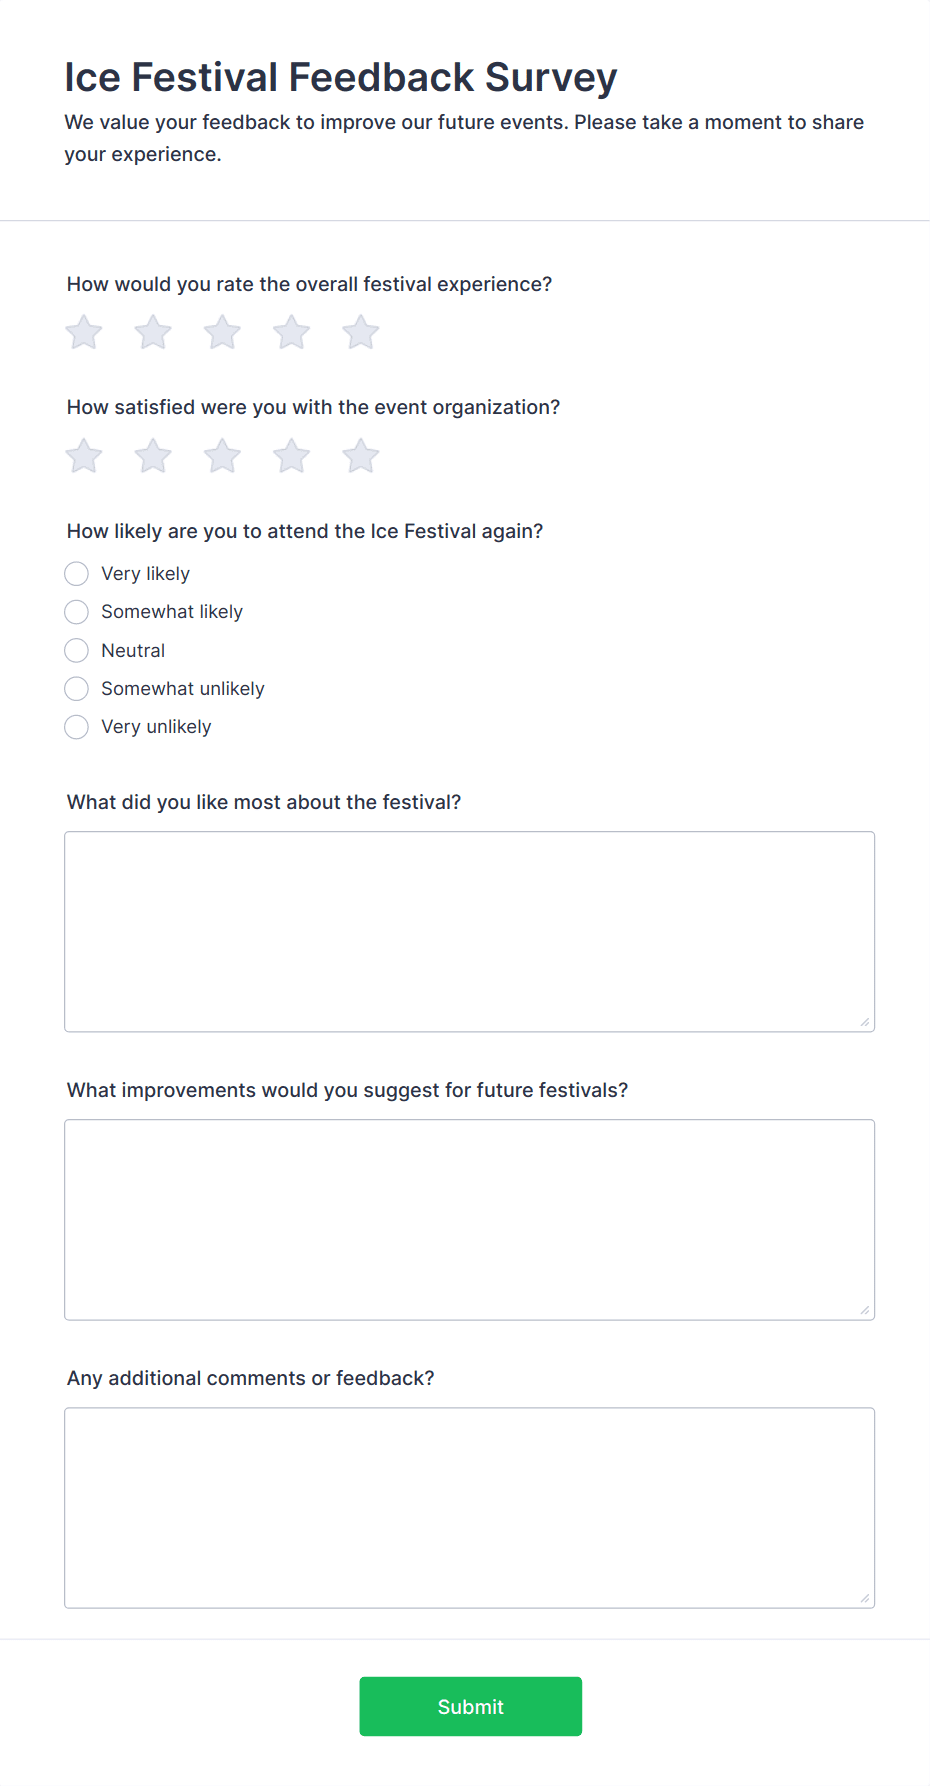The image size is (930, 1786).
Task: Pick the Neutral radio option
Action: (x=77, y=651)
